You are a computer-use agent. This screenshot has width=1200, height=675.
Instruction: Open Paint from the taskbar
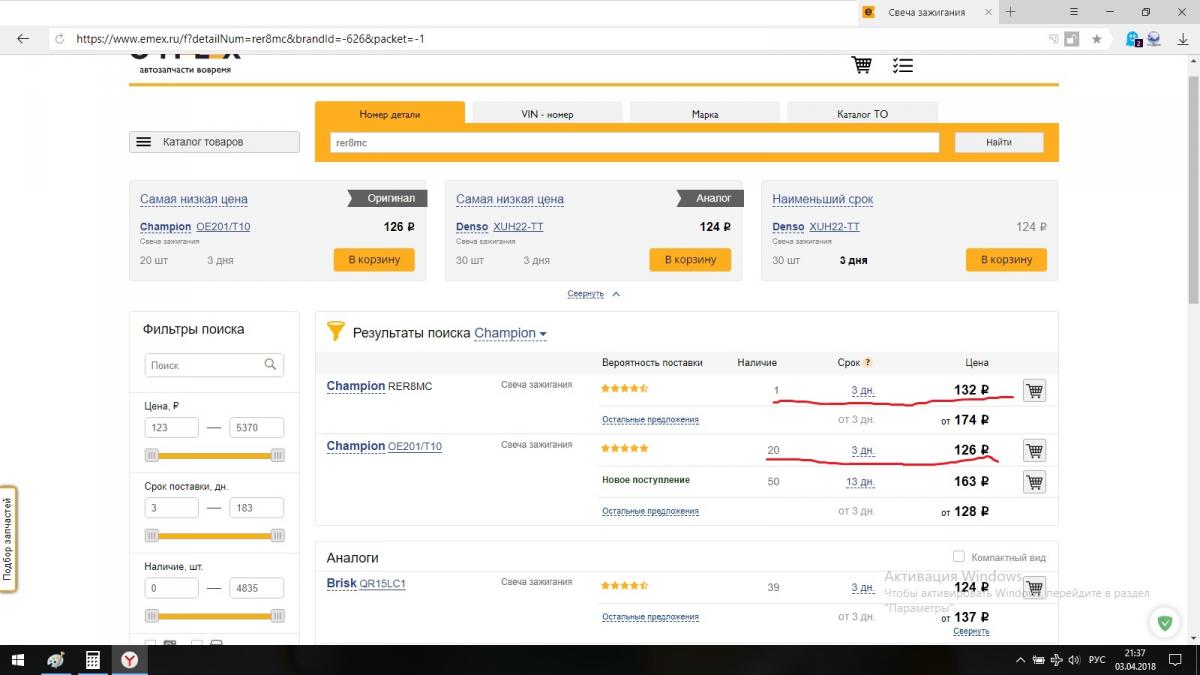57,660
